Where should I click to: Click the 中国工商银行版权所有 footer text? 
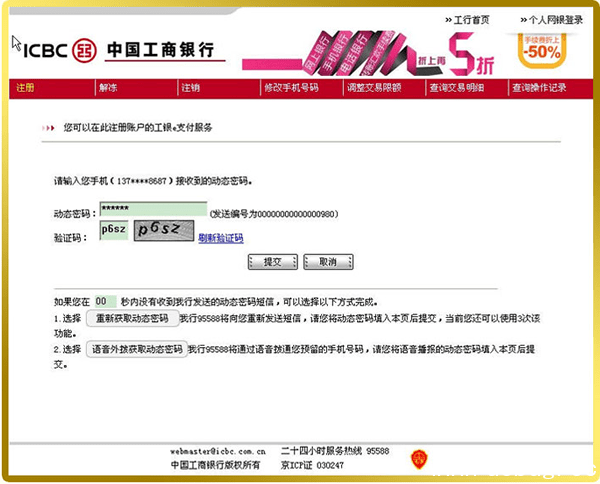pyautogui.click(x=215, y=465)
